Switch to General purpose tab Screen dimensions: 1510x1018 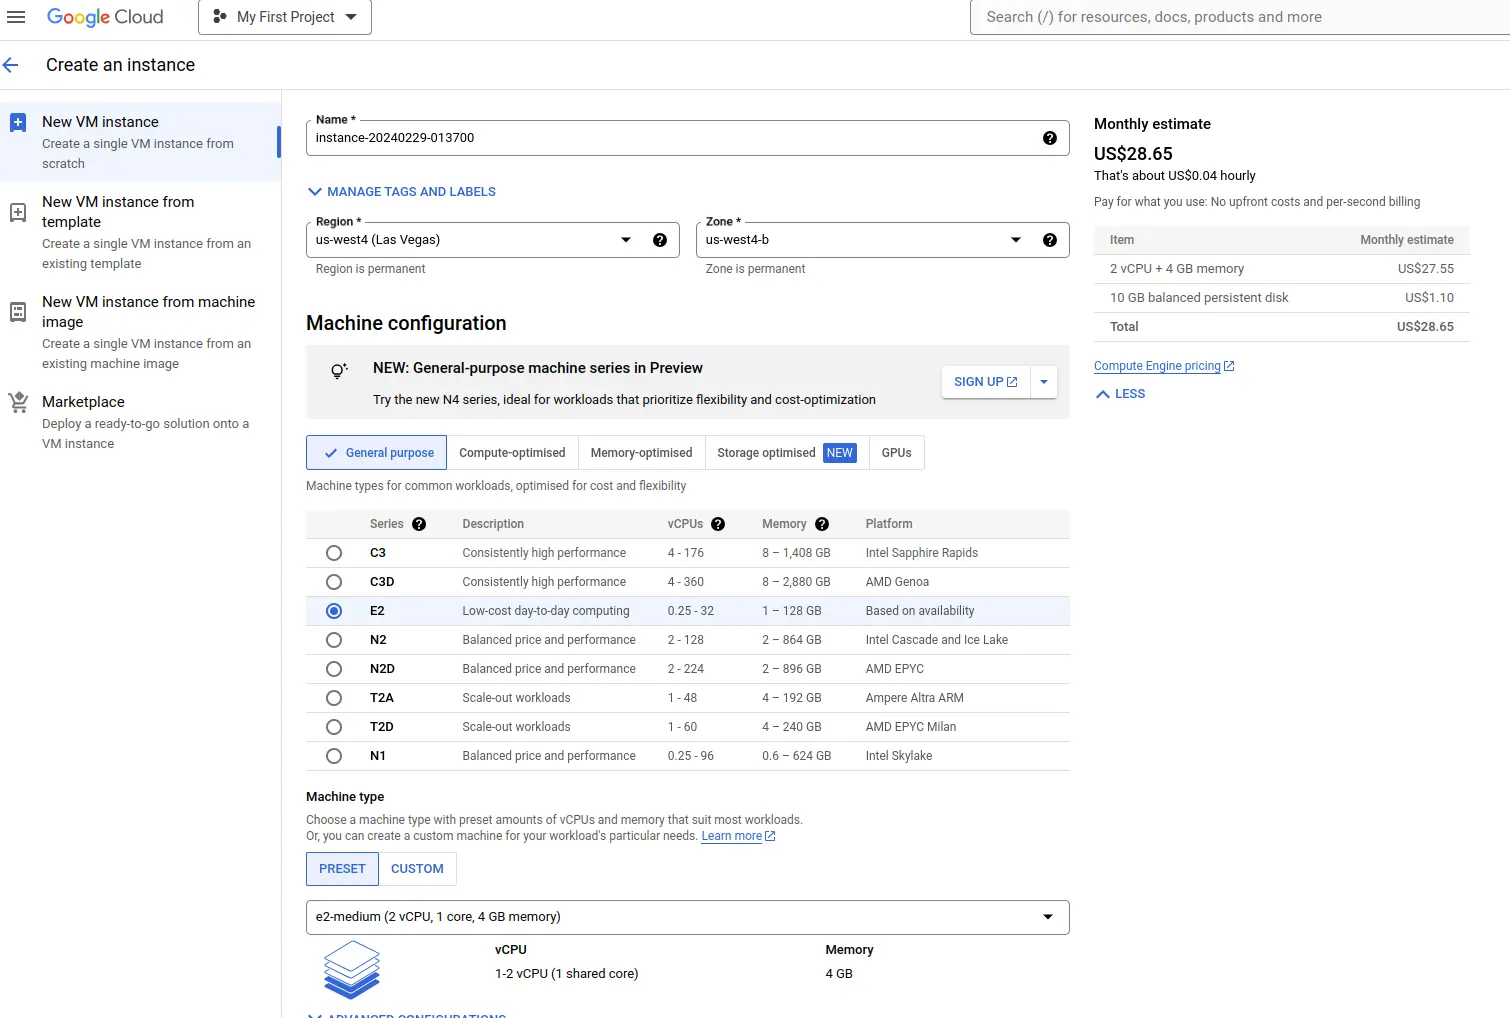click(x=377, y=453)
